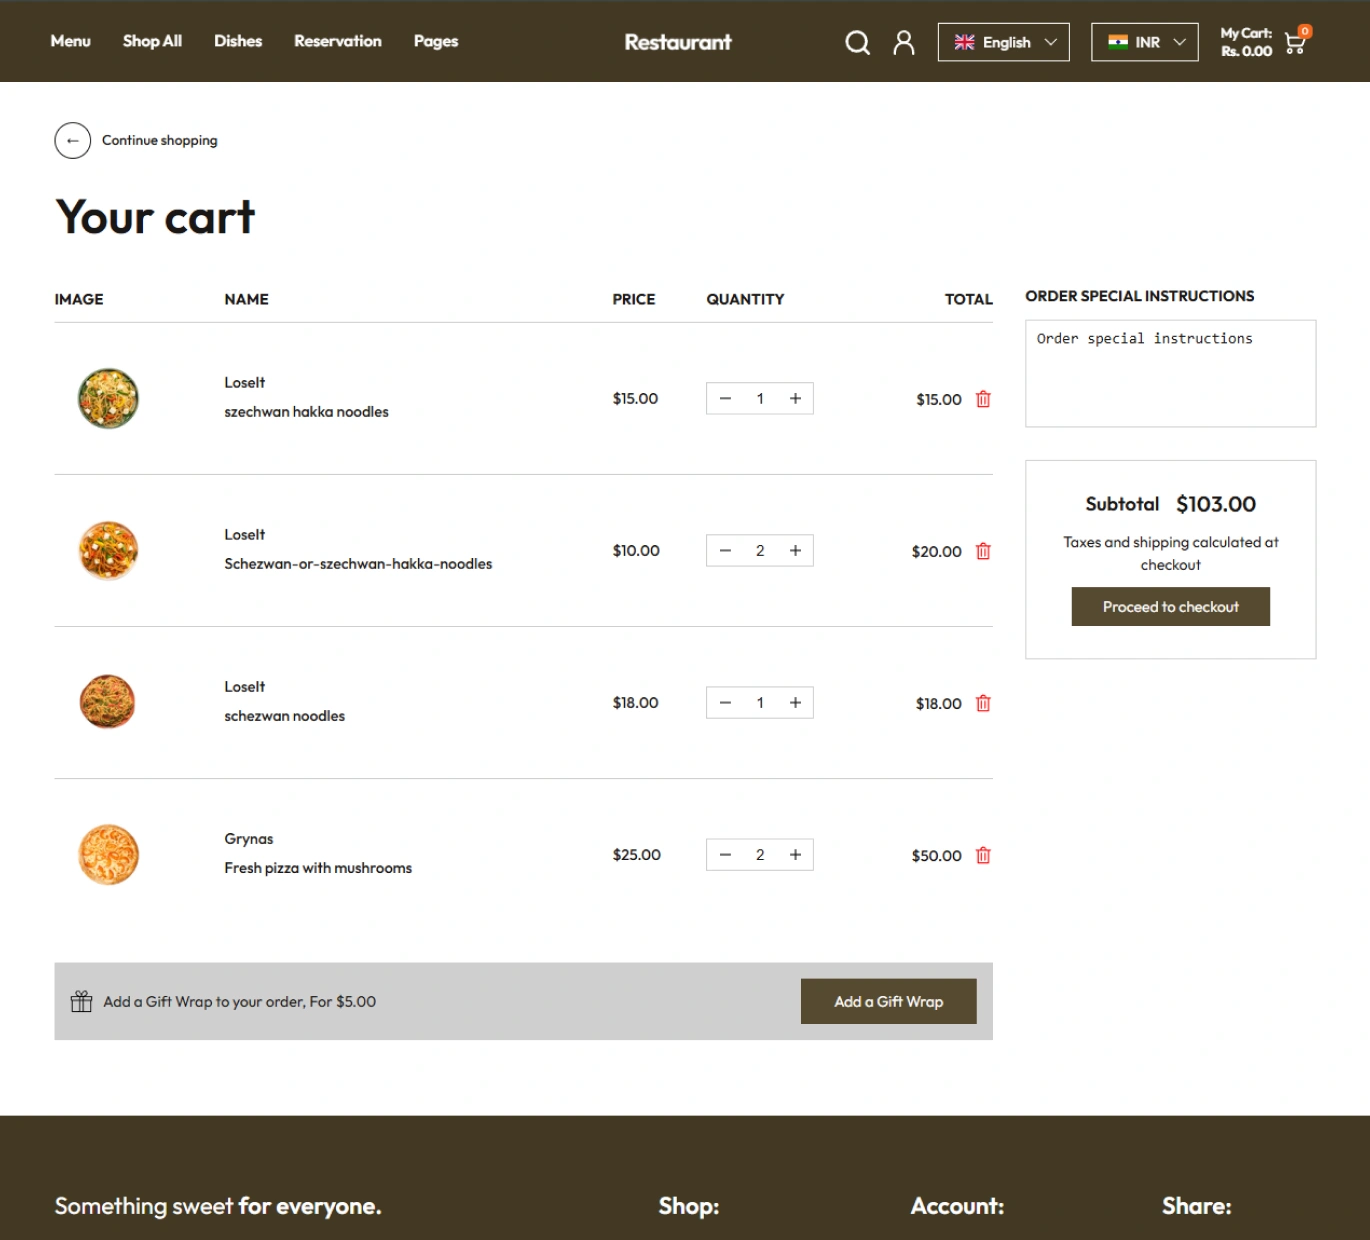Viewport: 1370px width, 1240px height.
Task: Click the Add a Gift Wrap button
Action: 888,1001
